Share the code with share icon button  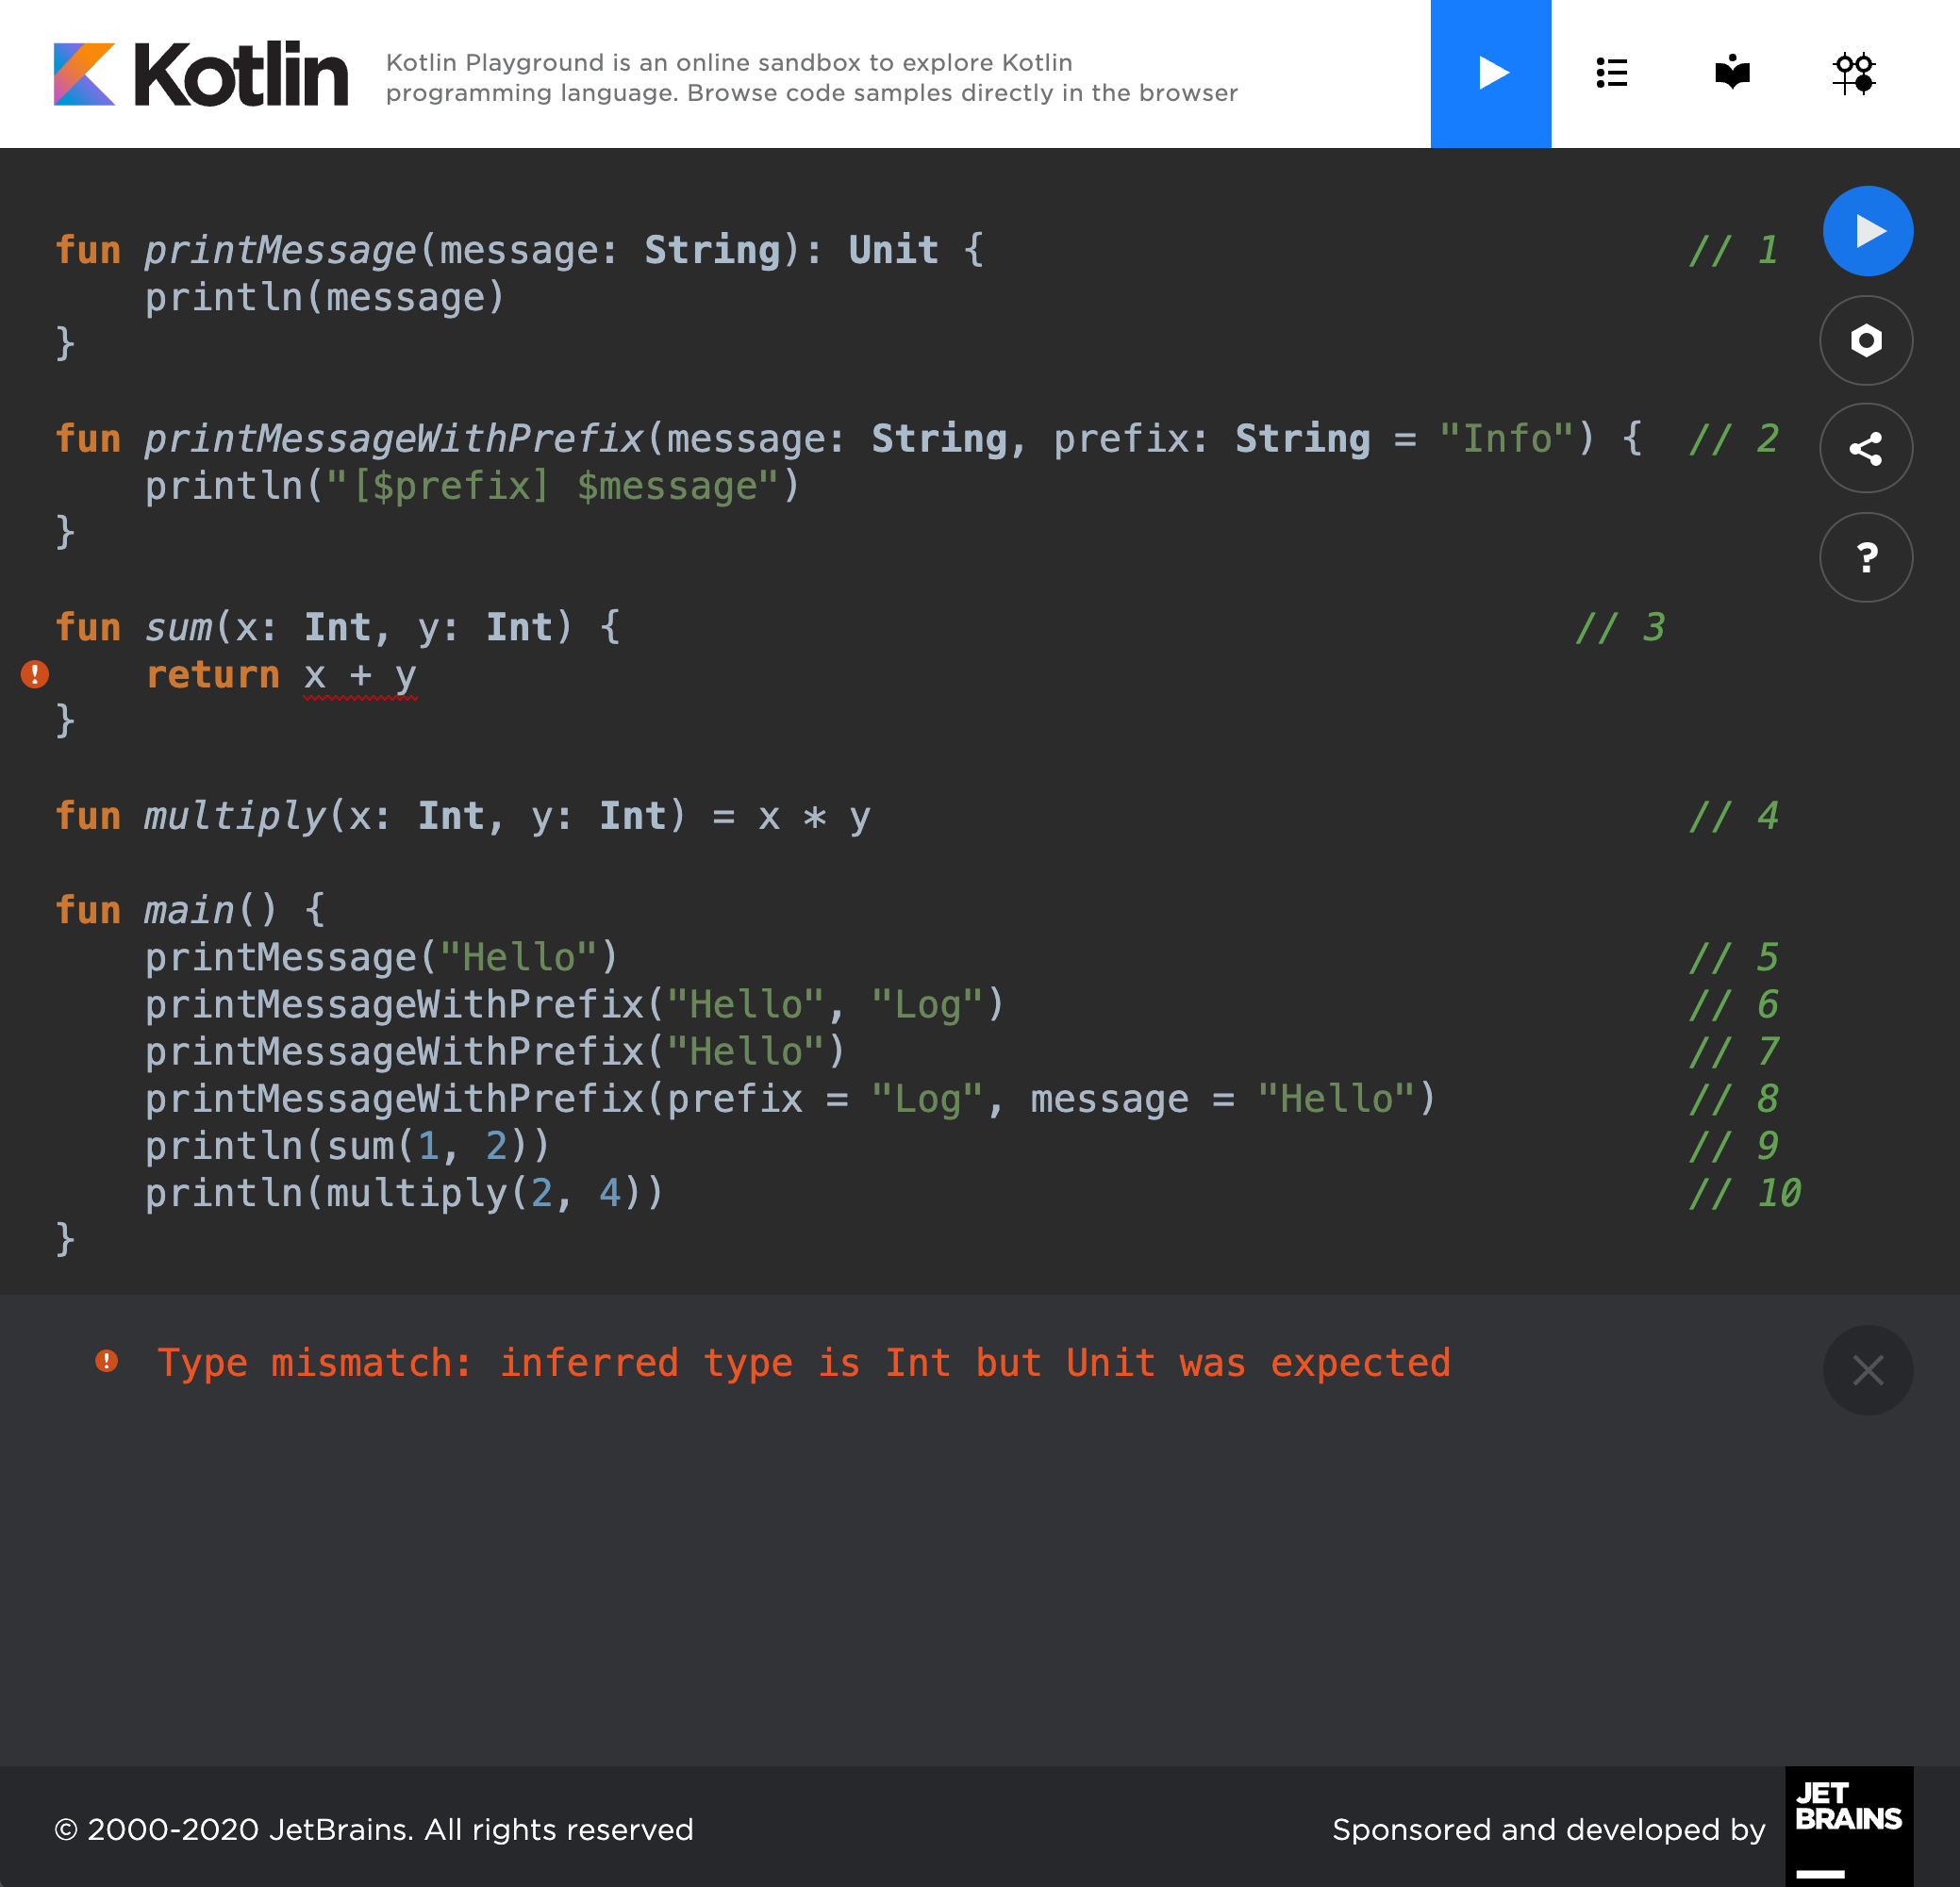(x=1866, y=448)
